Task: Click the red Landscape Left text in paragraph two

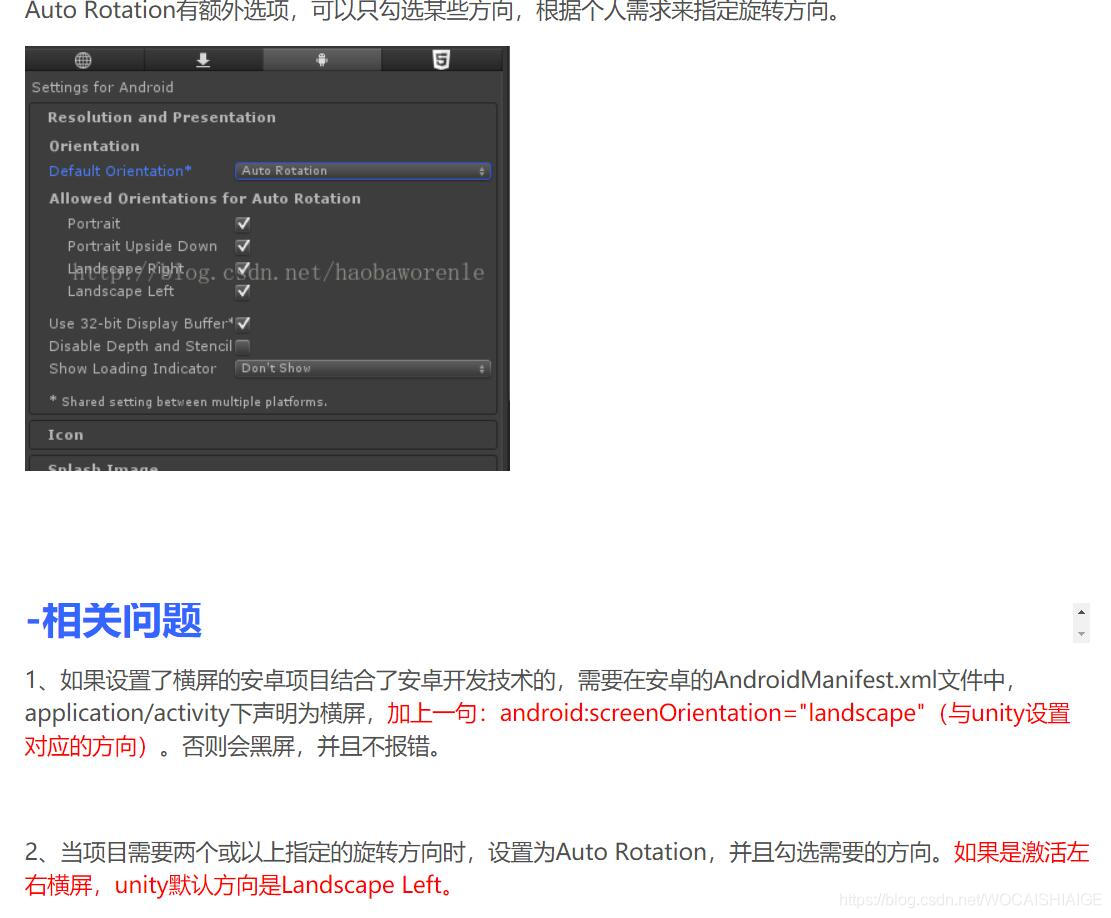Action: 361,885
